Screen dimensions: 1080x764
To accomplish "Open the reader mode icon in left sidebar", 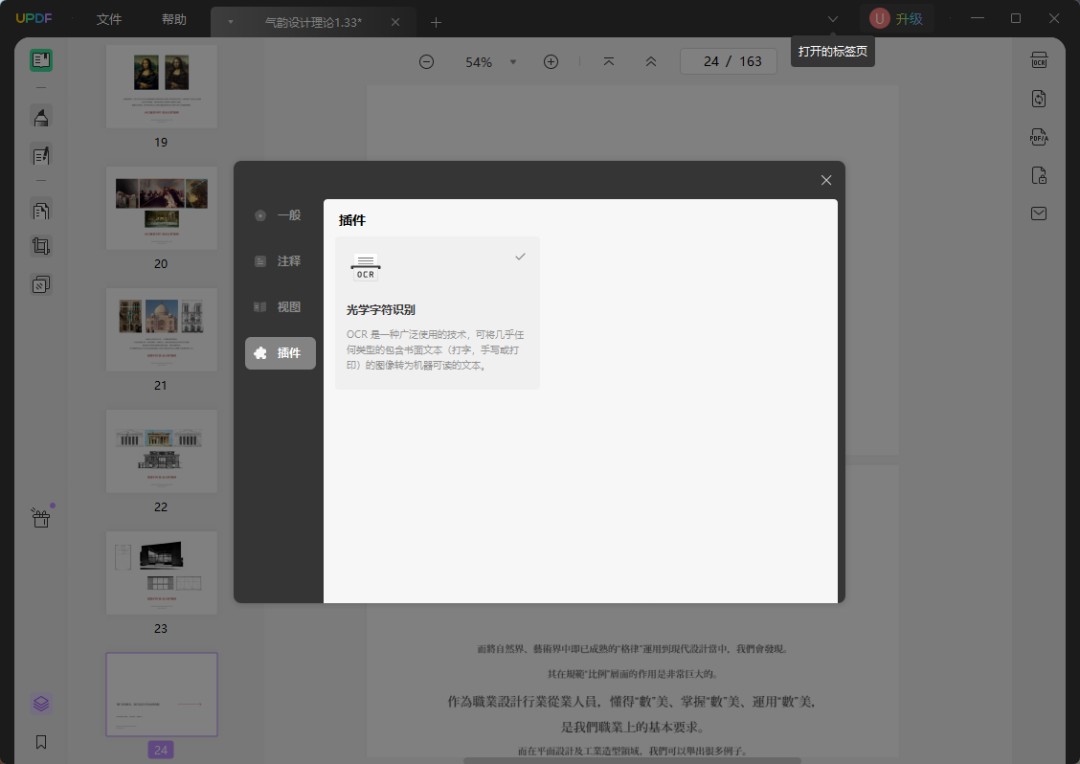I will [x=41, y=60].
